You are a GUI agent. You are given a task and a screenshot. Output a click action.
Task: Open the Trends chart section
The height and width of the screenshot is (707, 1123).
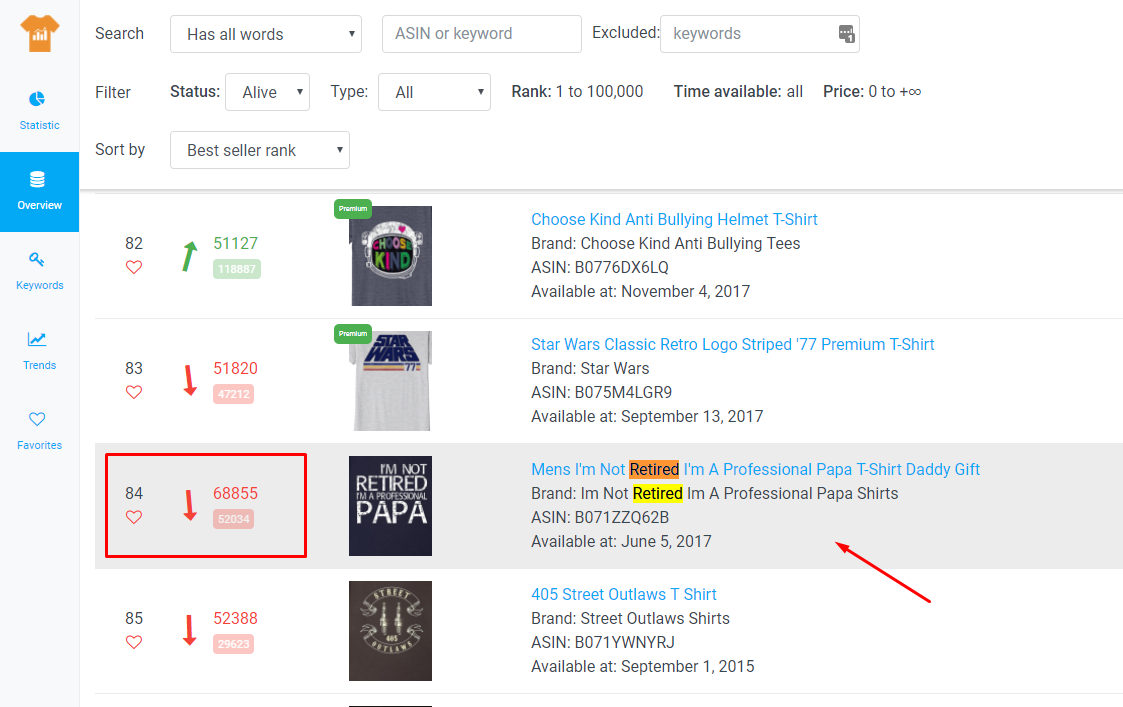[x=39, y=351]
